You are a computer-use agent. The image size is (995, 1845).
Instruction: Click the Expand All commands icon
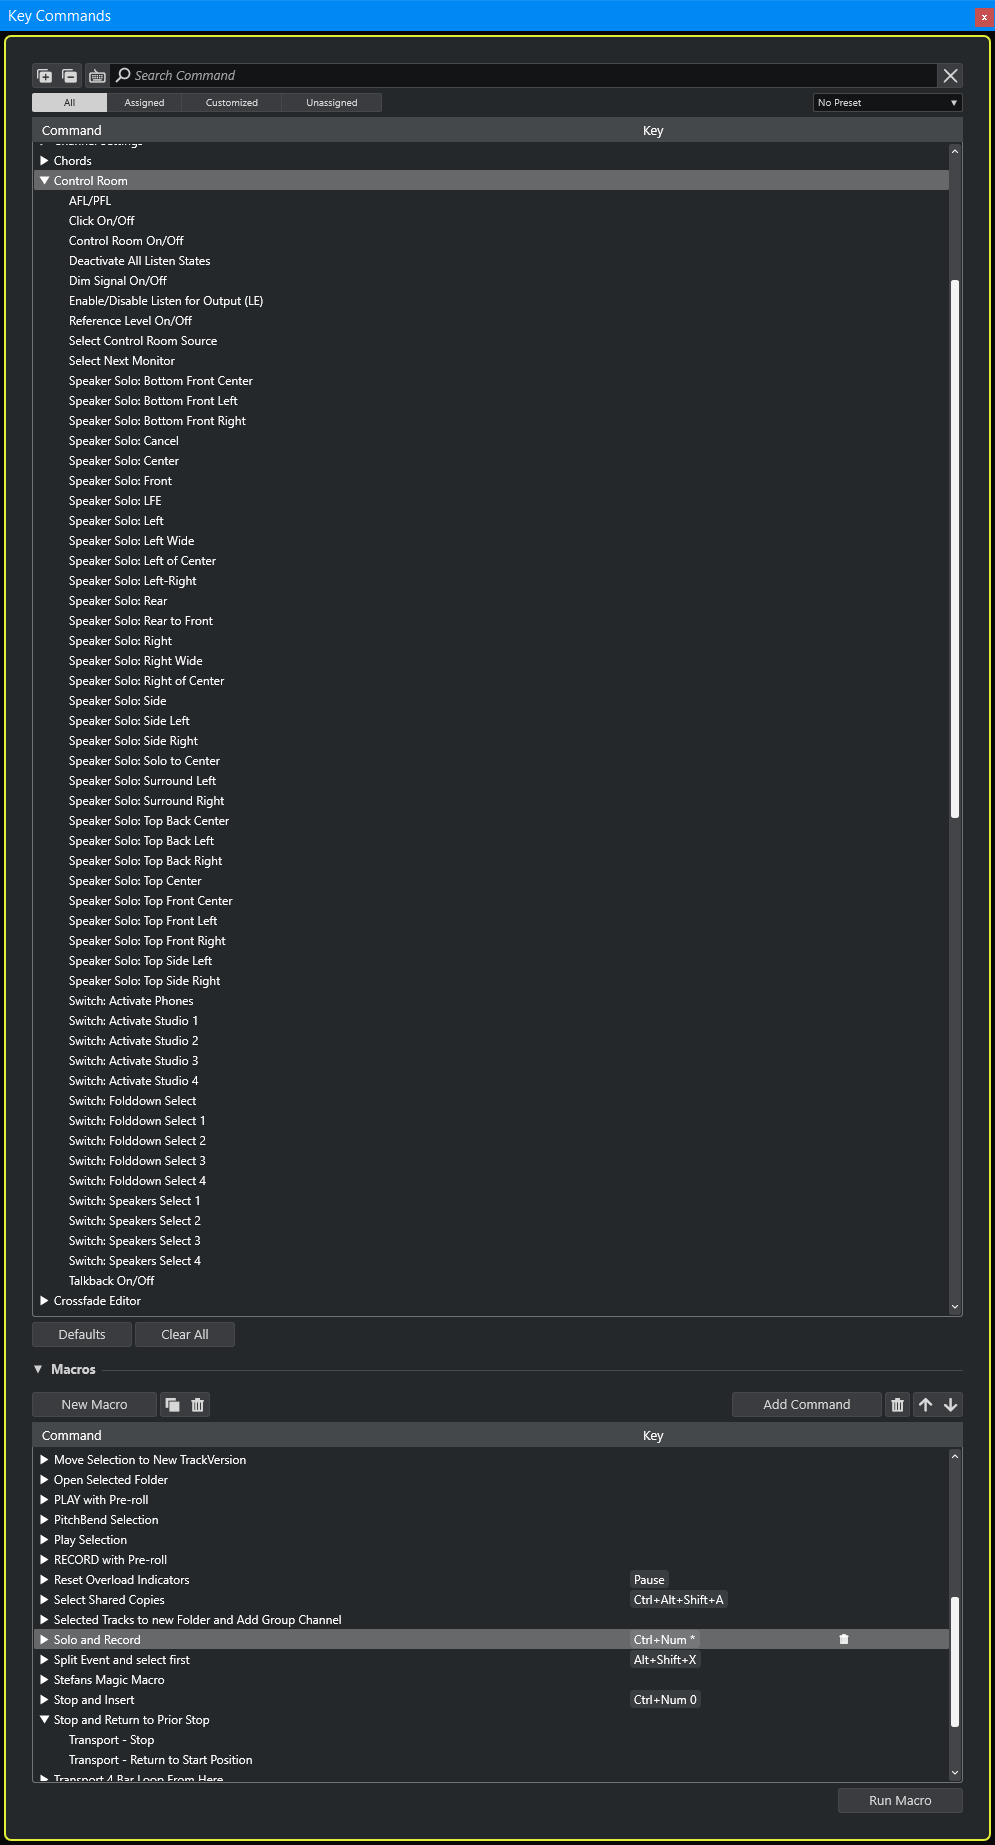pyautogui.click(x=44, y=76)
